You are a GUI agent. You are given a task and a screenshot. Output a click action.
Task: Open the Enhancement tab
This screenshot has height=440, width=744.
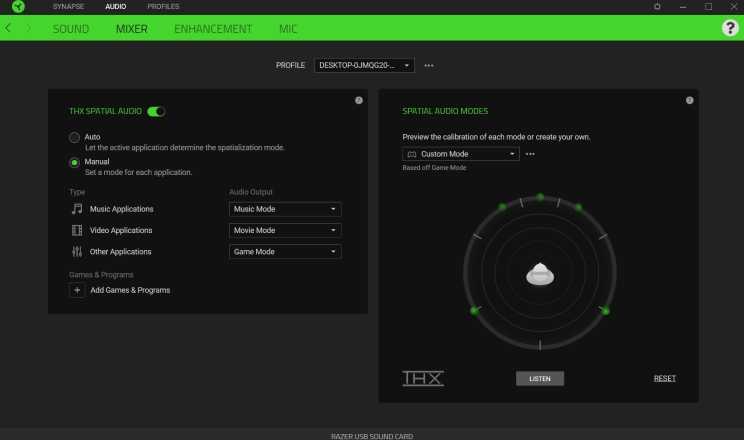point(213,28)
